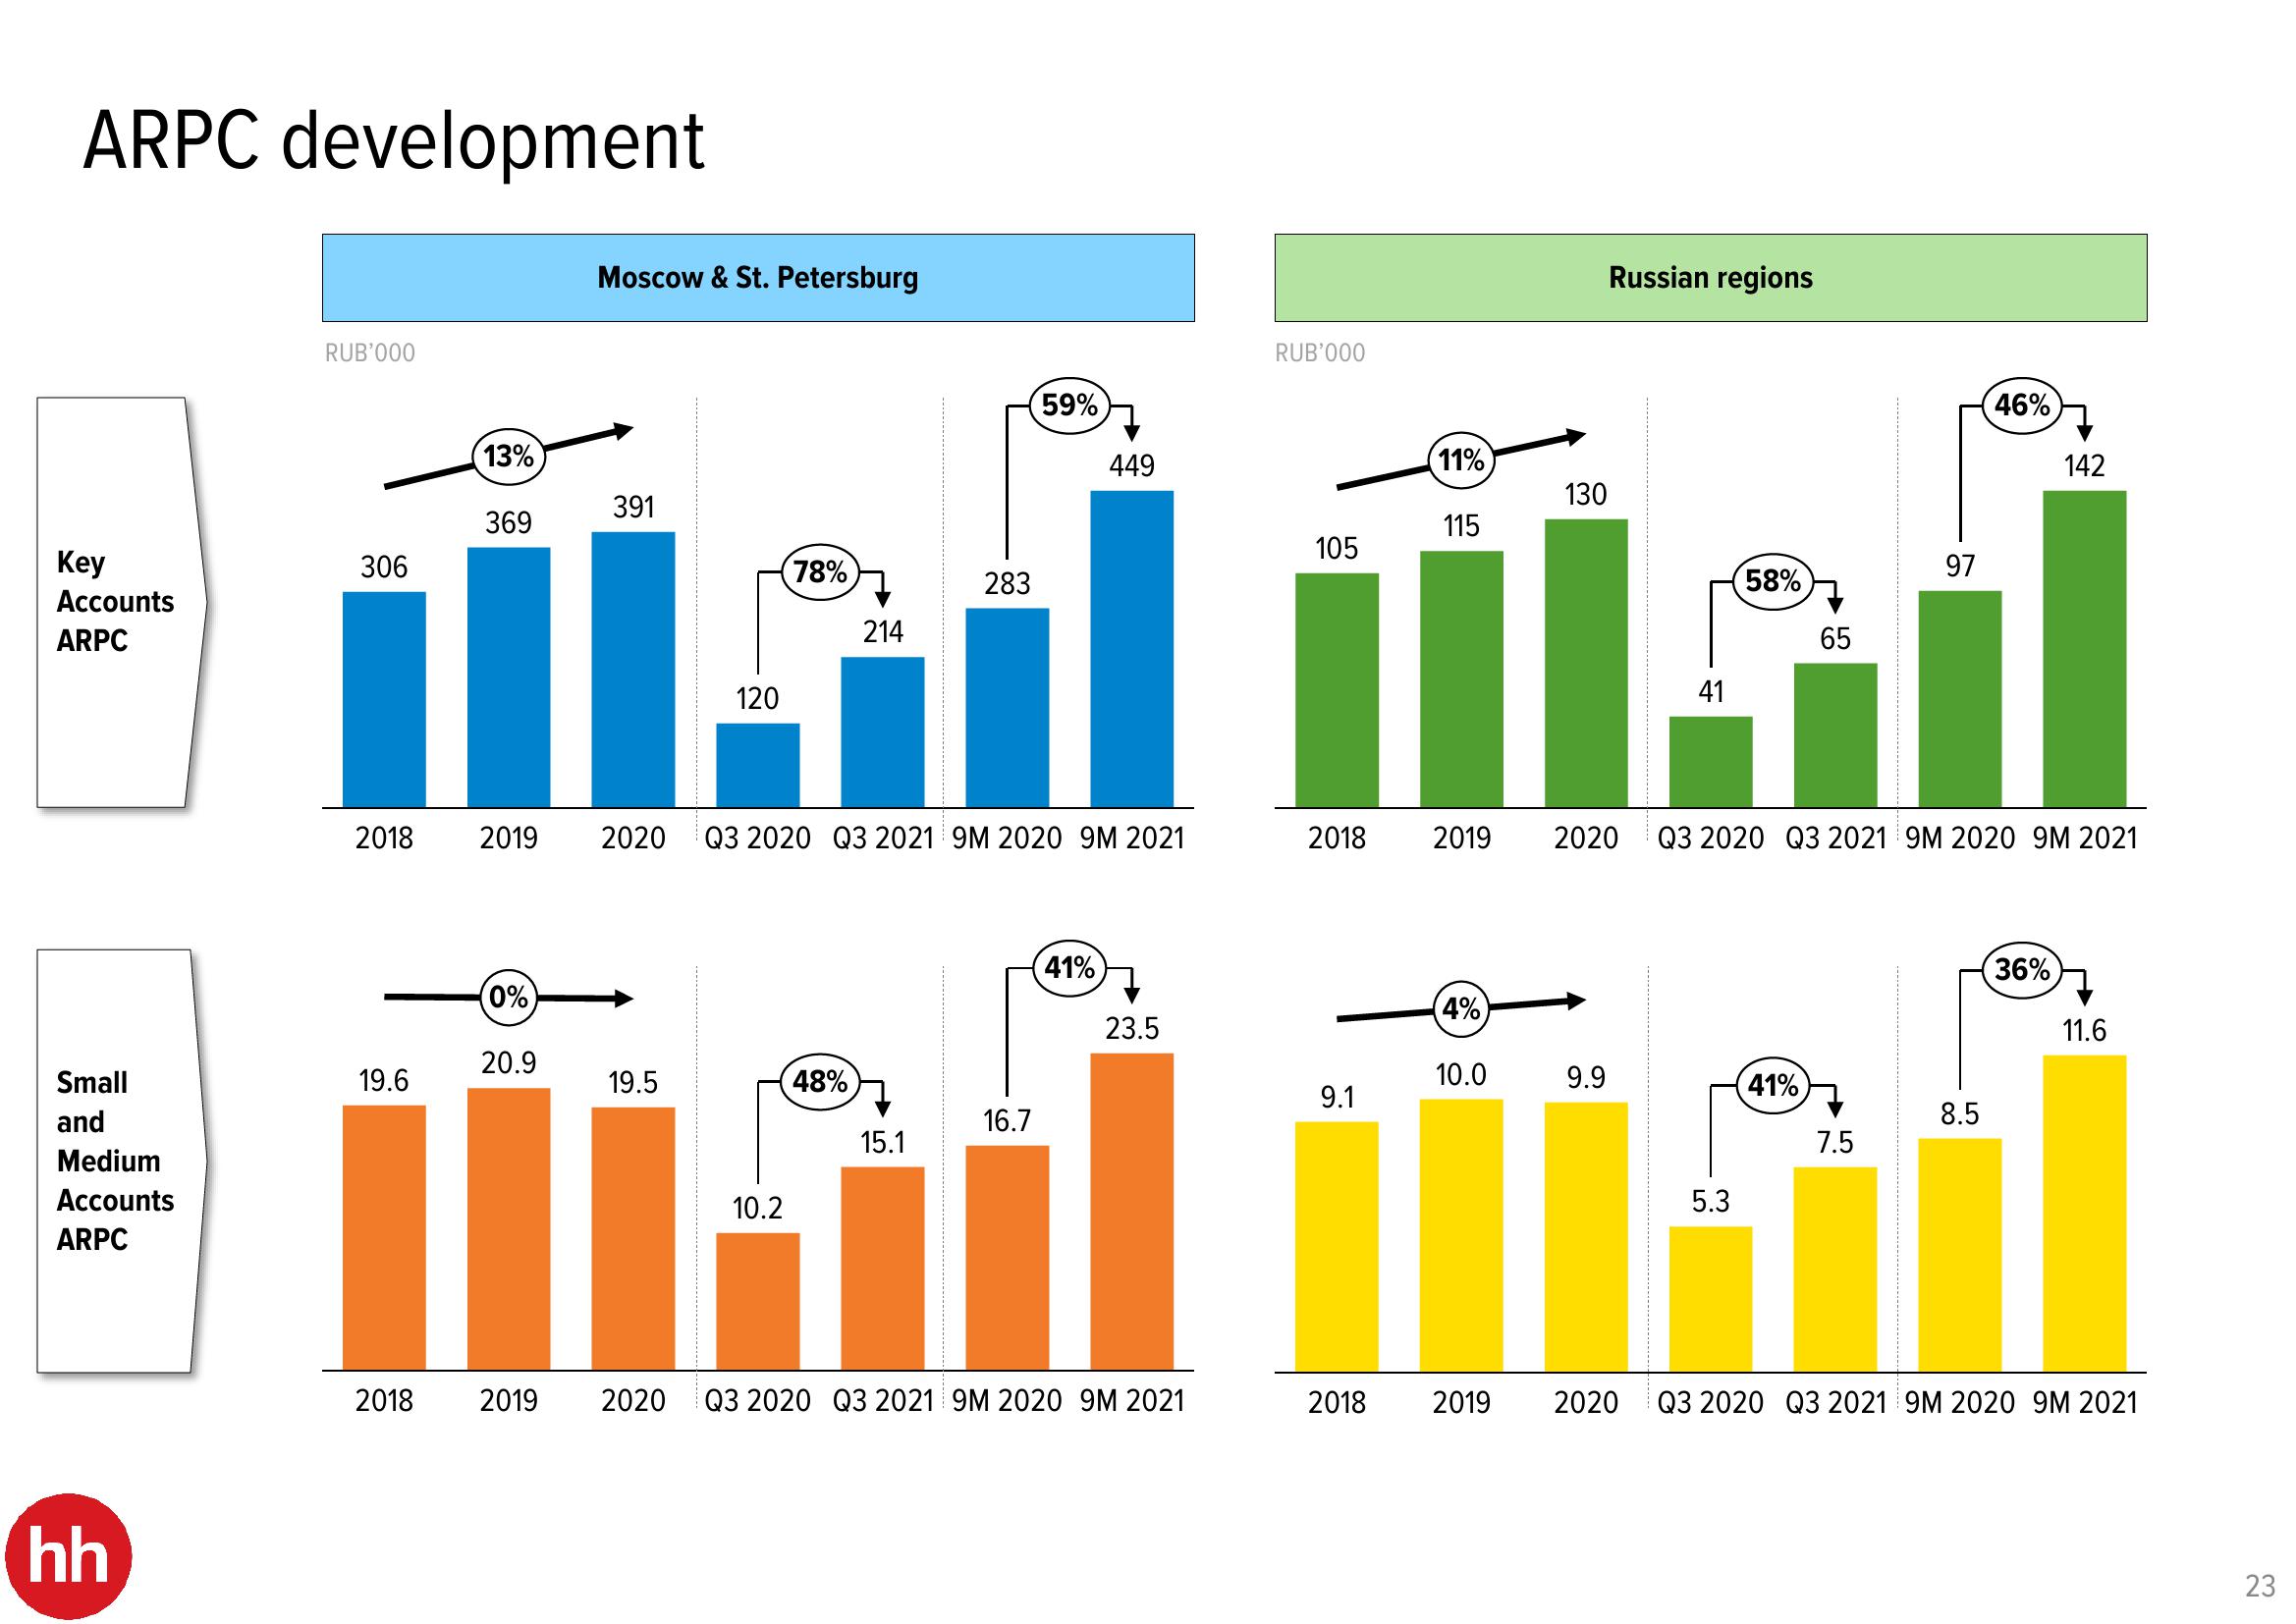Select the value 369
The image size is (2296, 1624).
pos(508,523)
